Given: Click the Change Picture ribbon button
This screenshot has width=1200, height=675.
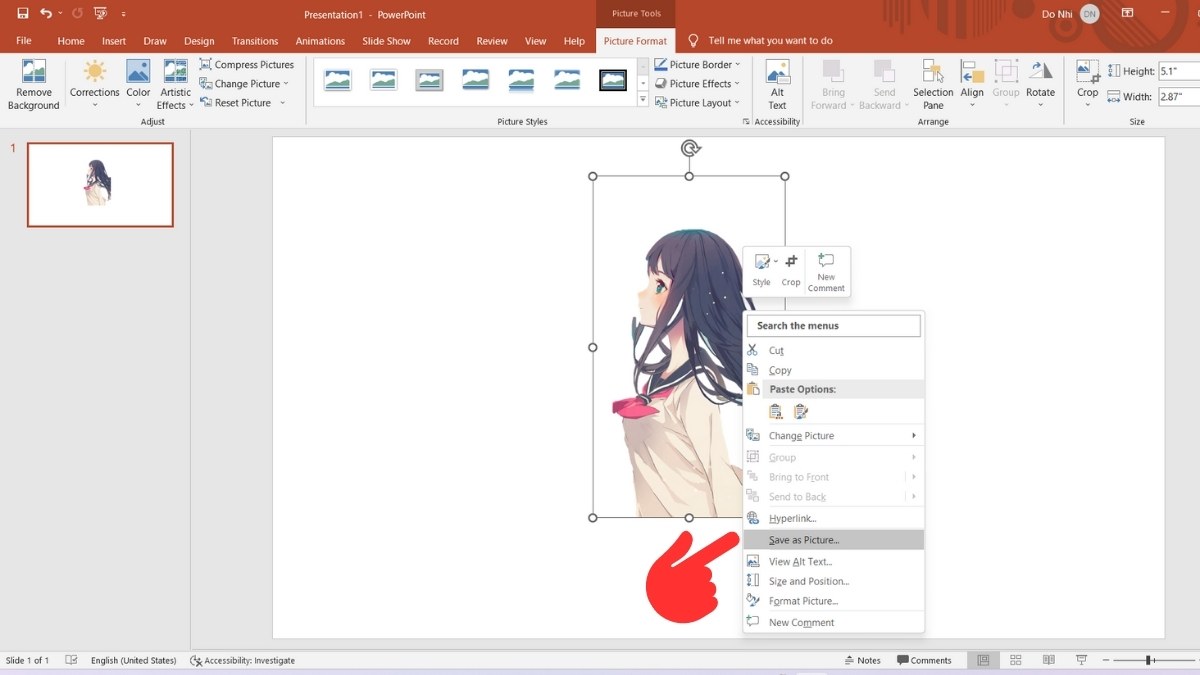Looking at the screenshot, I should (244, 84).
